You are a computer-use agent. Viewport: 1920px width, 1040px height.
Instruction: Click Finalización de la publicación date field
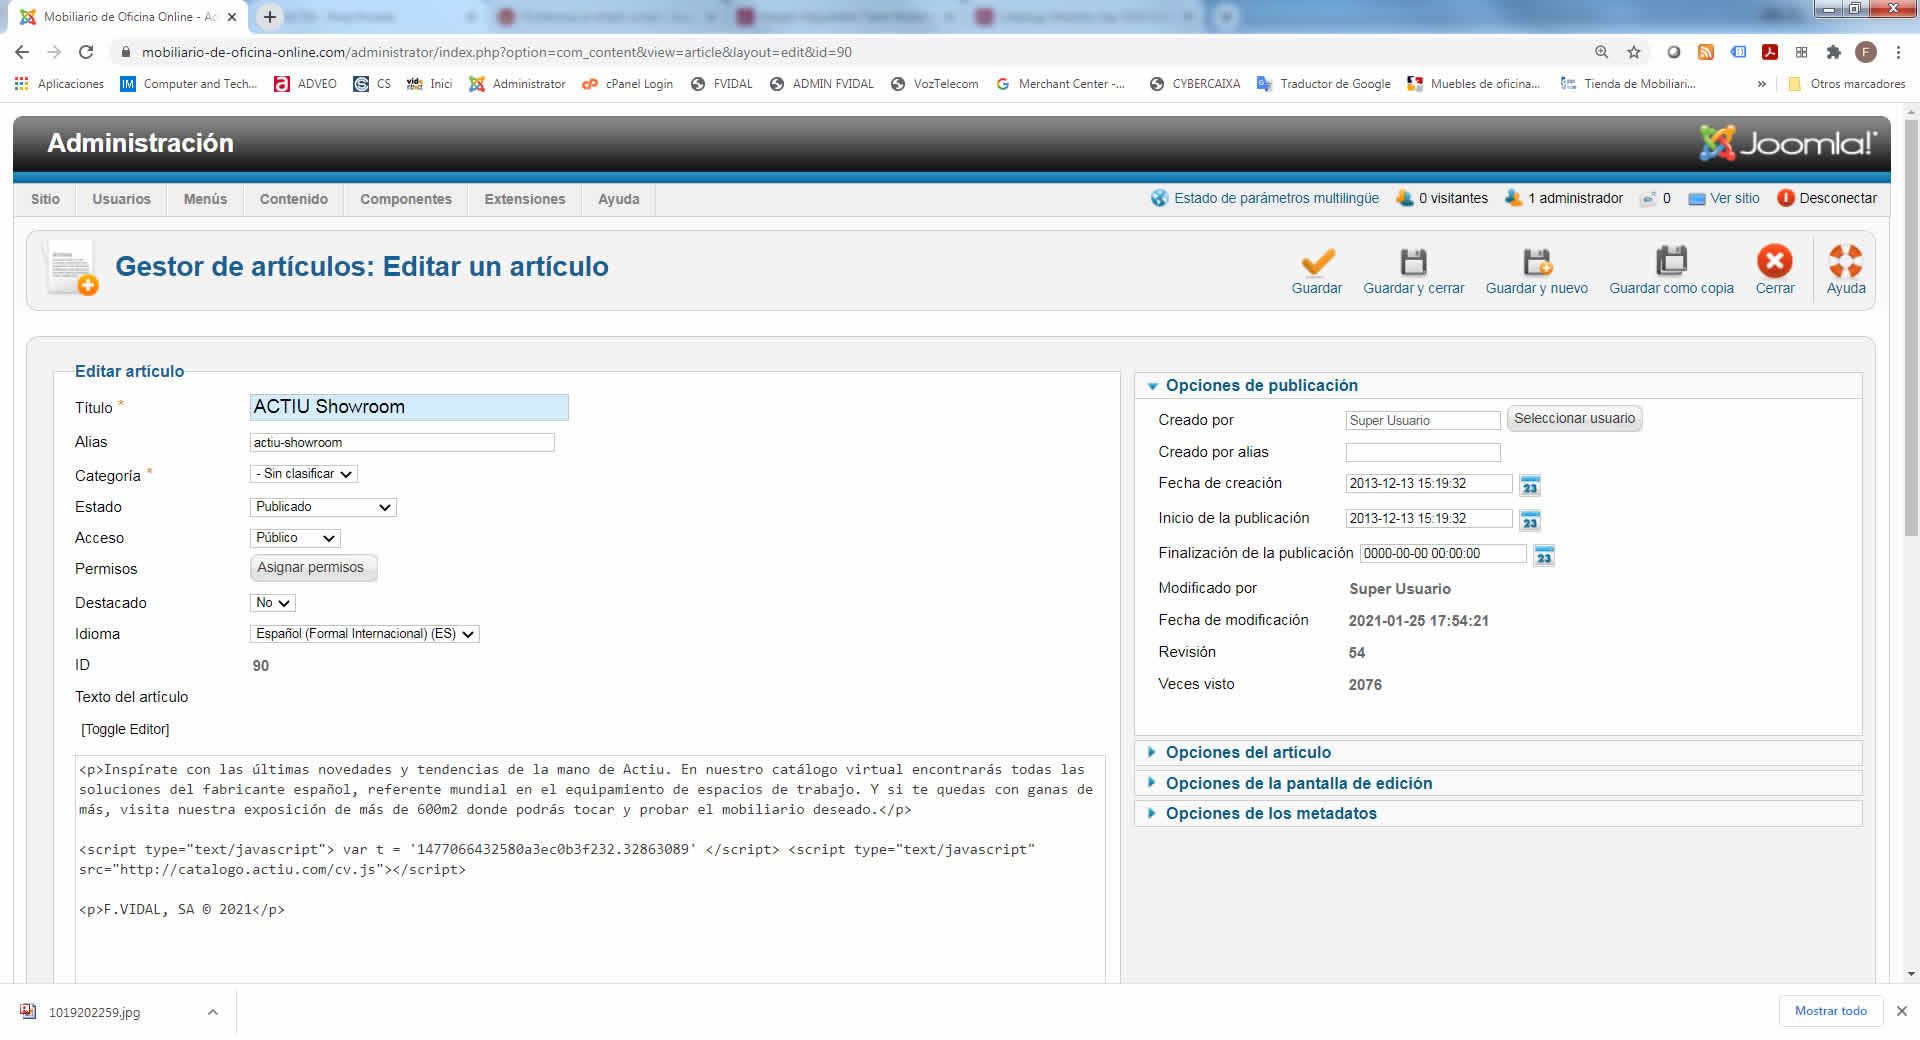tap(1443, 554)
